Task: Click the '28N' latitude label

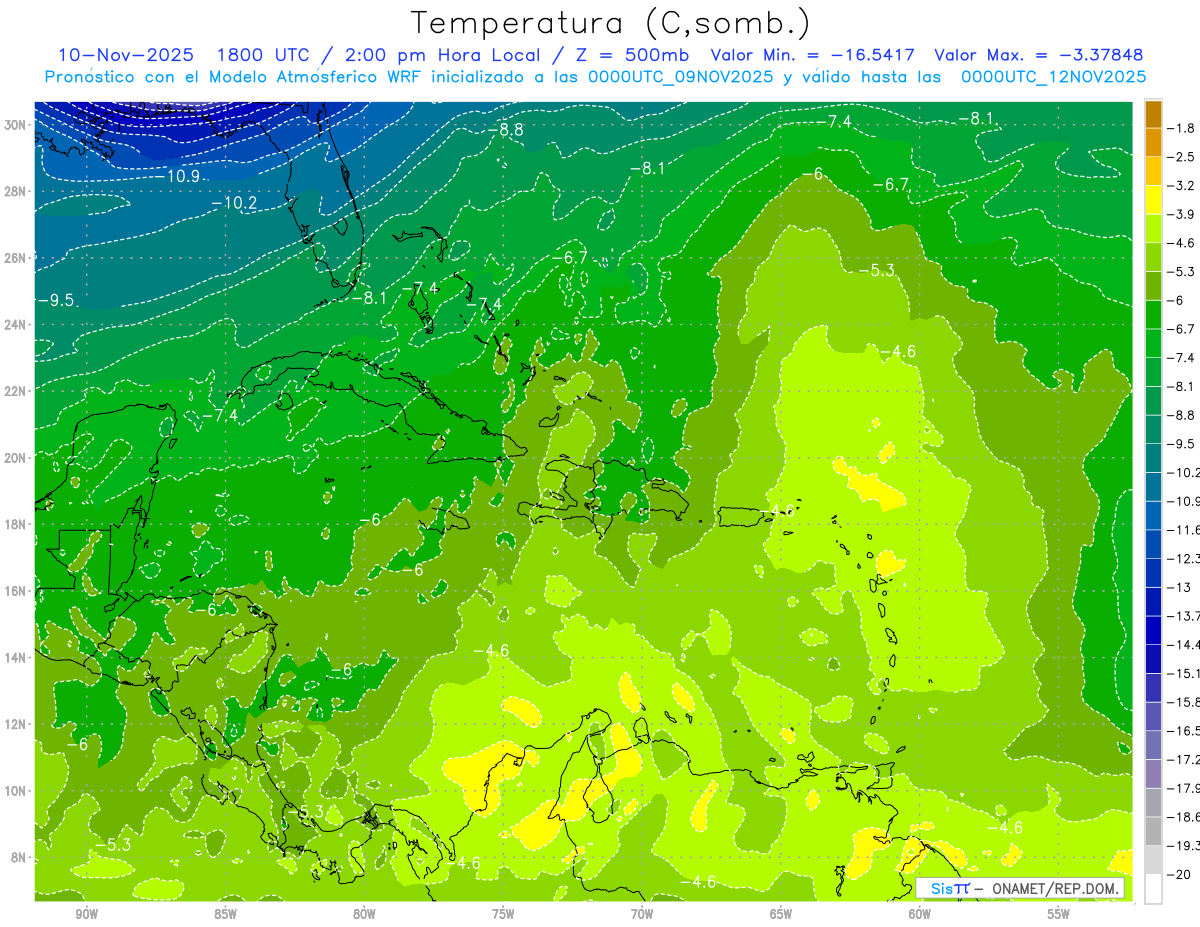Action: pos(16,191)
